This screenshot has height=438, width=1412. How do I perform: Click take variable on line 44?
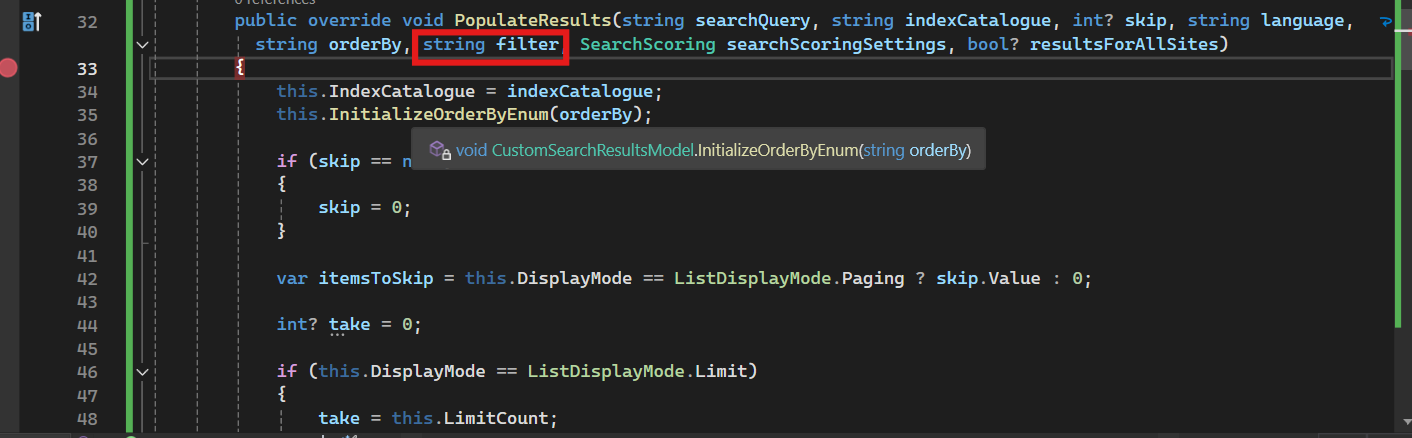pos(349,325)
